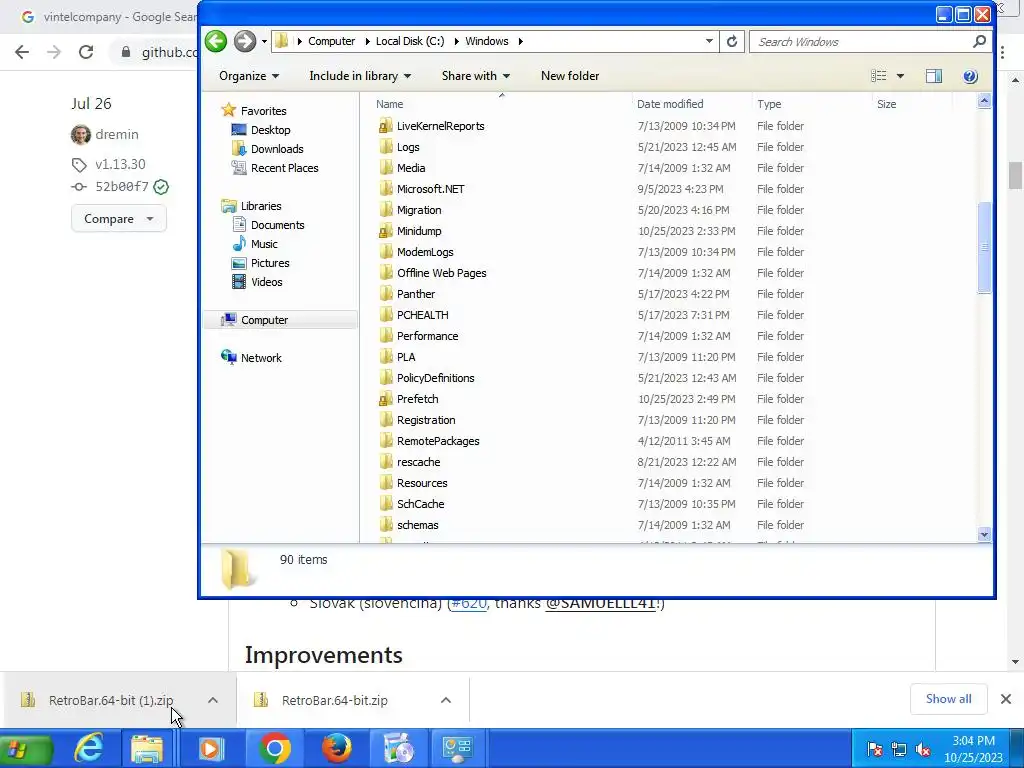Screen dimensions: 1024x768
Task: Expand options for RetroBar.64-bit (1).zip download
Action: tap(213, 700)
